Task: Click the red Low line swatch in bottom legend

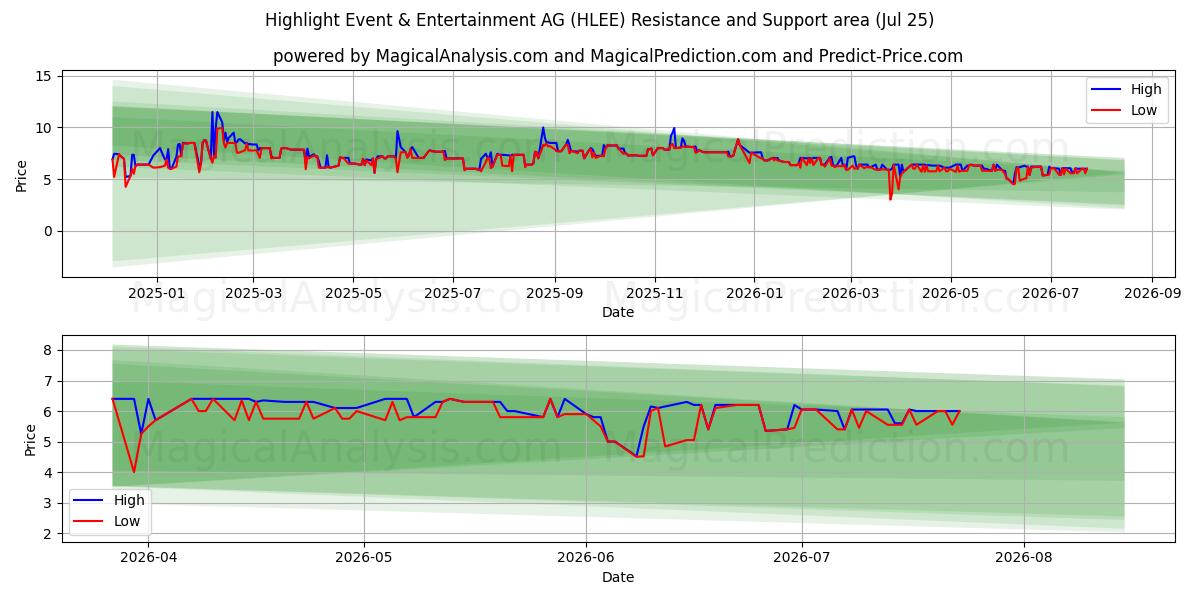Action: pos(90,521)
